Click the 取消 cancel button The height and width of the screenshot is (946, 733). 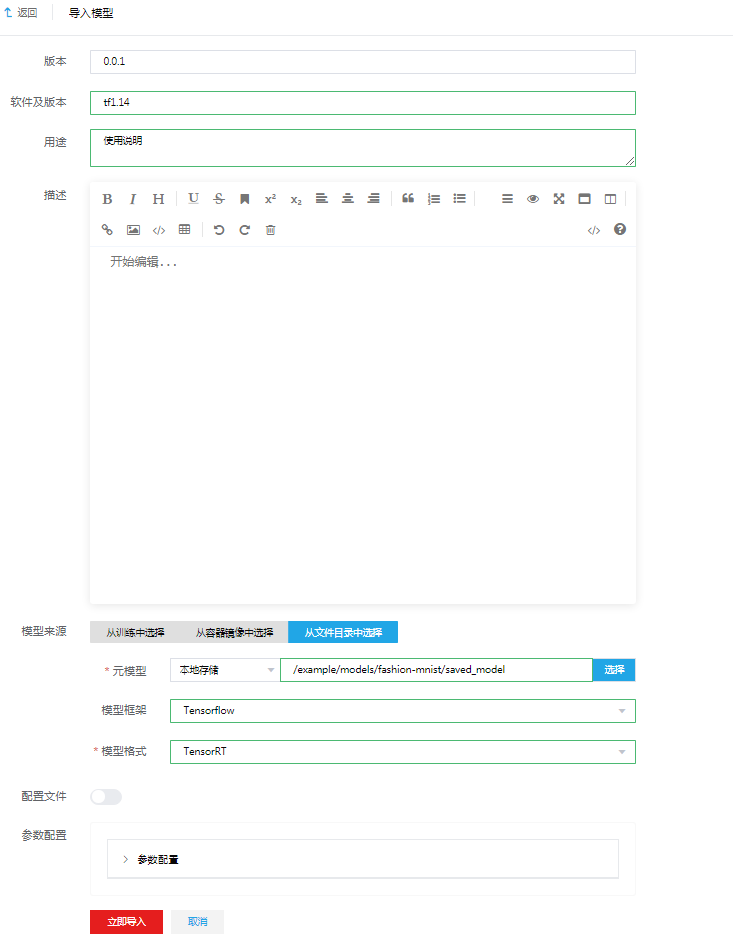(197, 922)
